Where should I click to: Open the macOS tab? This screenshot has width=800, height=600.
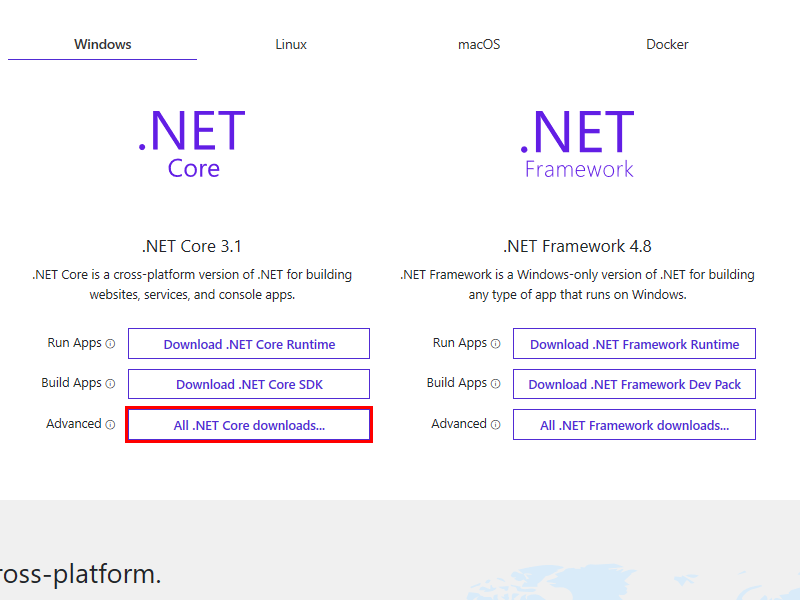click(479, 44)
